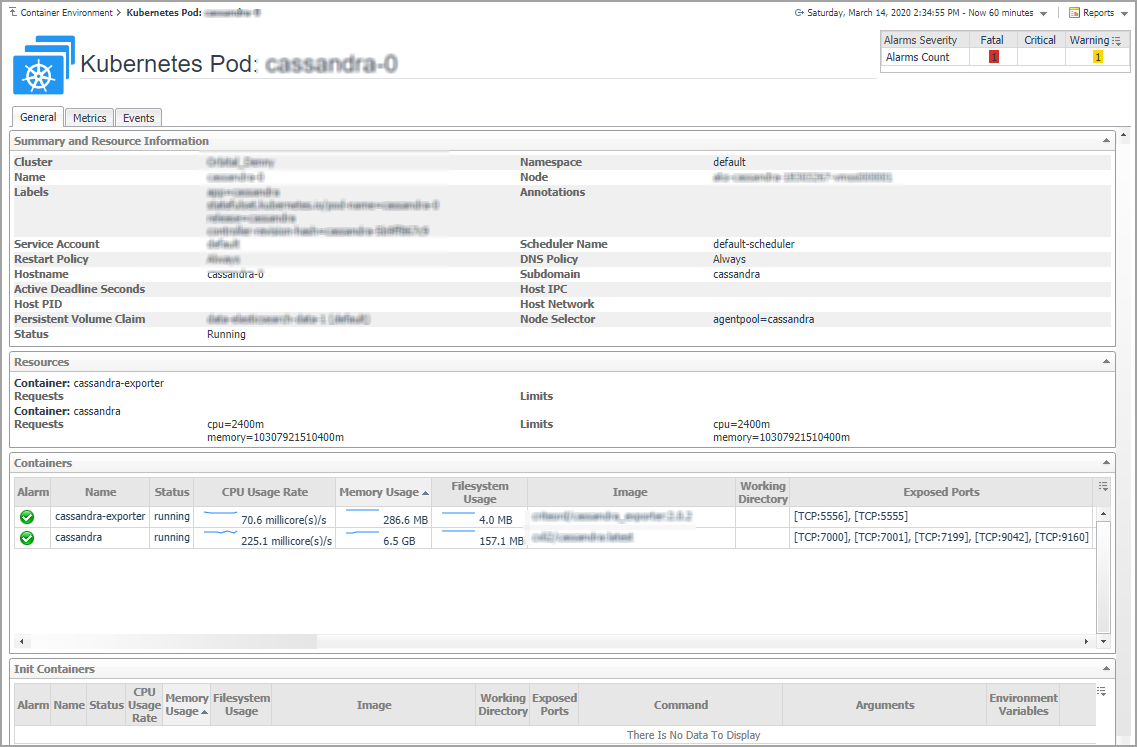Click the Reports icon in the top bar

coord(1074,13)
